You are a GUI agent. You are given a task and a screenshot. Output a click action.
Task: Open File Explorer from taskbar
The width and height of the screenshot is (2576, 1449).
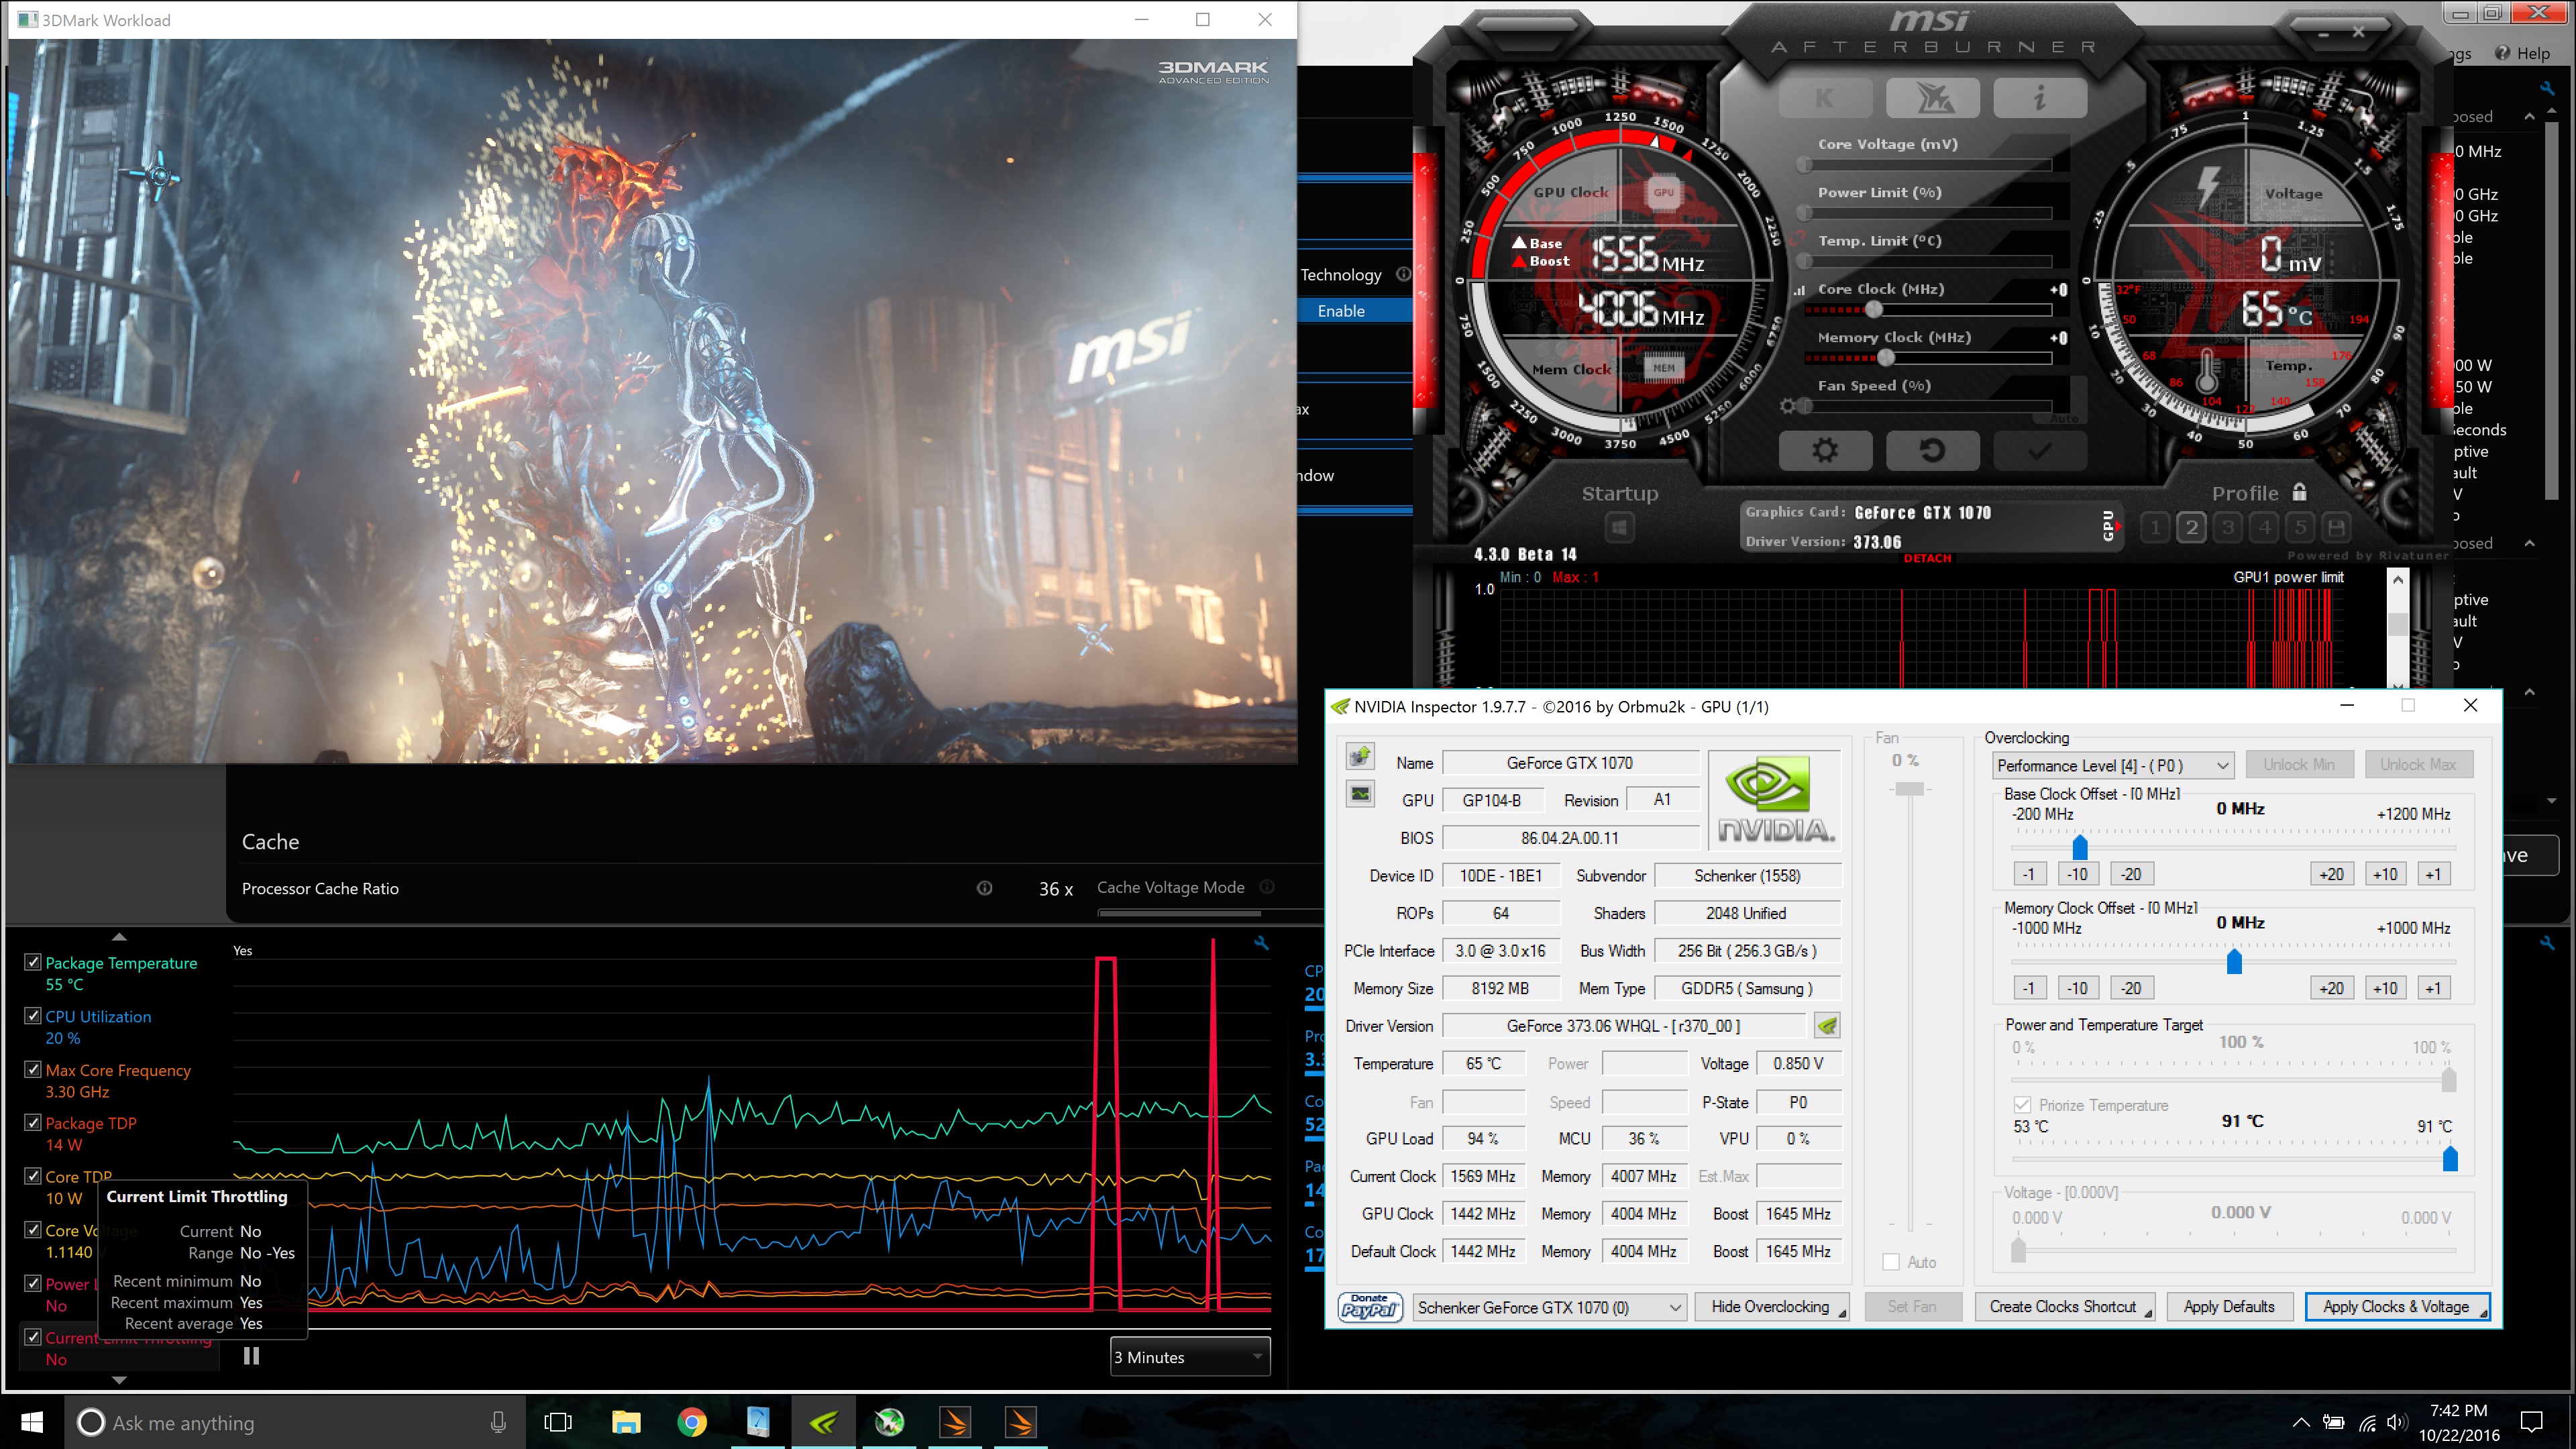[x=626, y=1422]
